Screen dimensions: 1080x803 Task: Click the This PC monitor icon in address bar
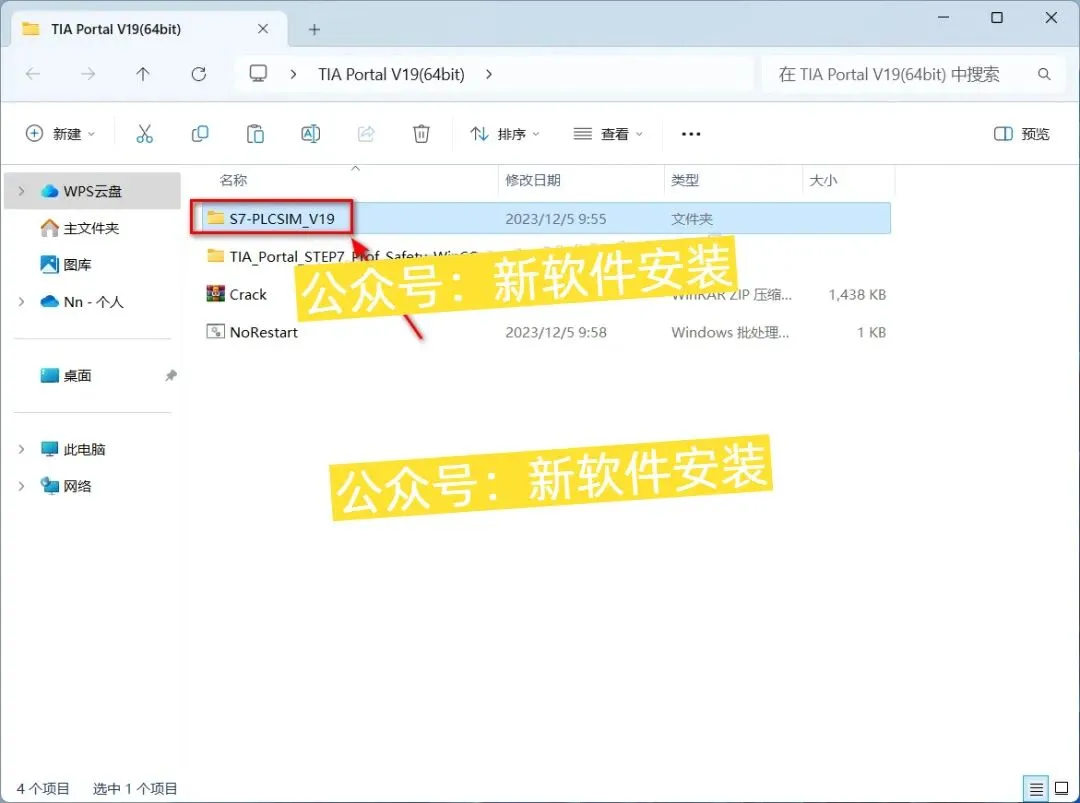coord(258,74)
